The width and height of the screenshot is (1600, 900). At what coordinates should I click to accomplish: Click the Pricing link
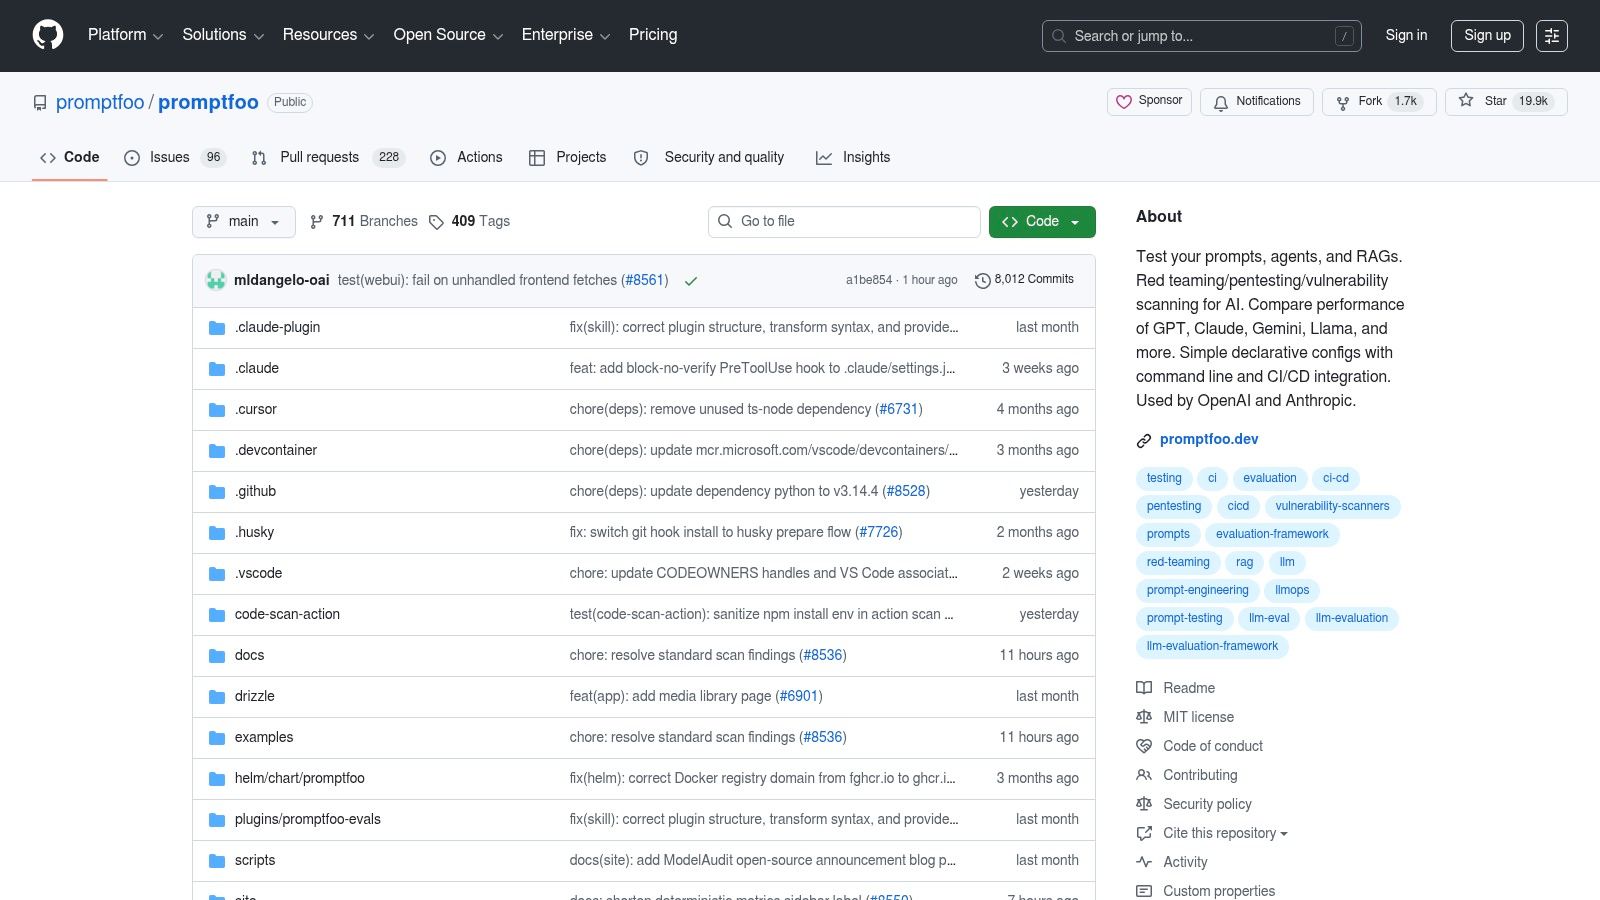point(653,35)
